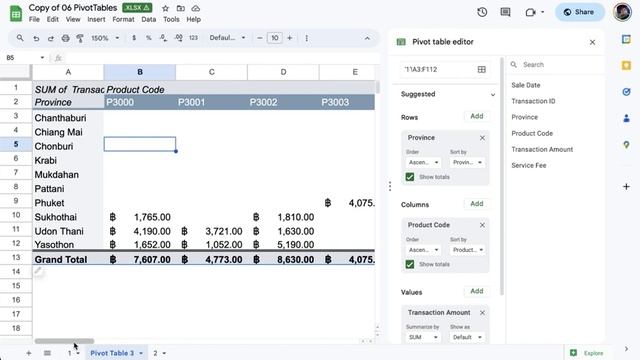Decrease the font size

260,38
